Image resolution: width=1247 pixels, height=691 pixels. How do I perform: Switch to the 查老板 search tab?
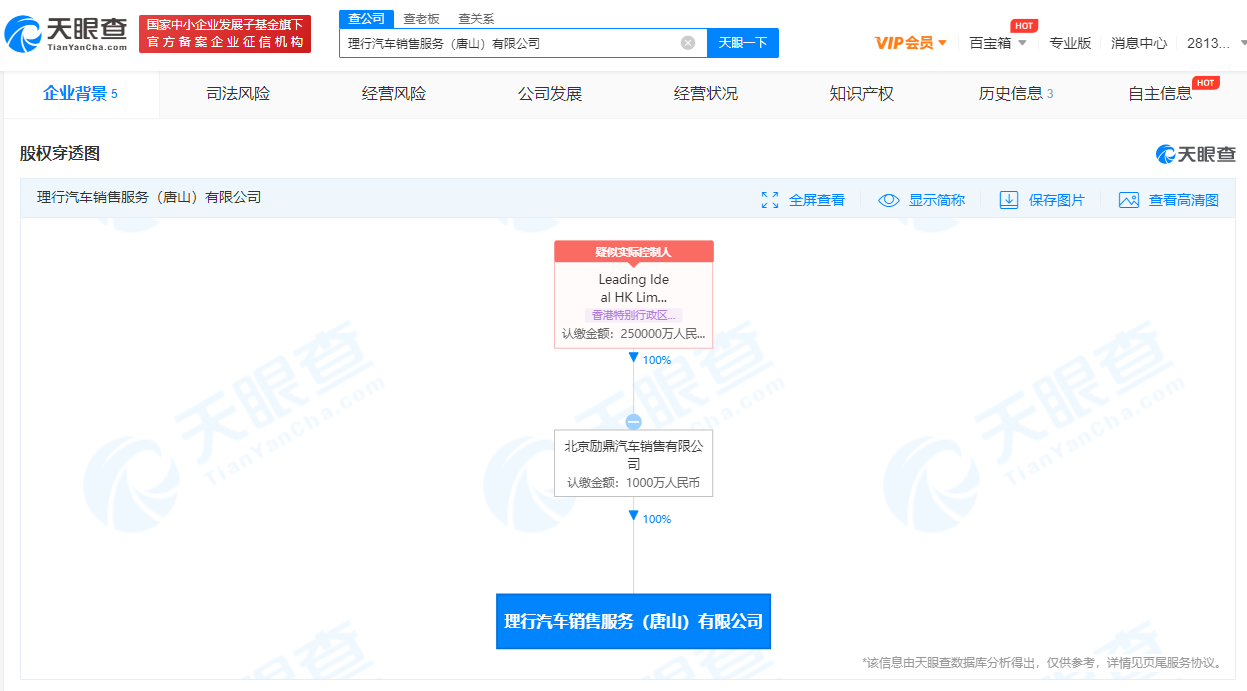[421, 19]
